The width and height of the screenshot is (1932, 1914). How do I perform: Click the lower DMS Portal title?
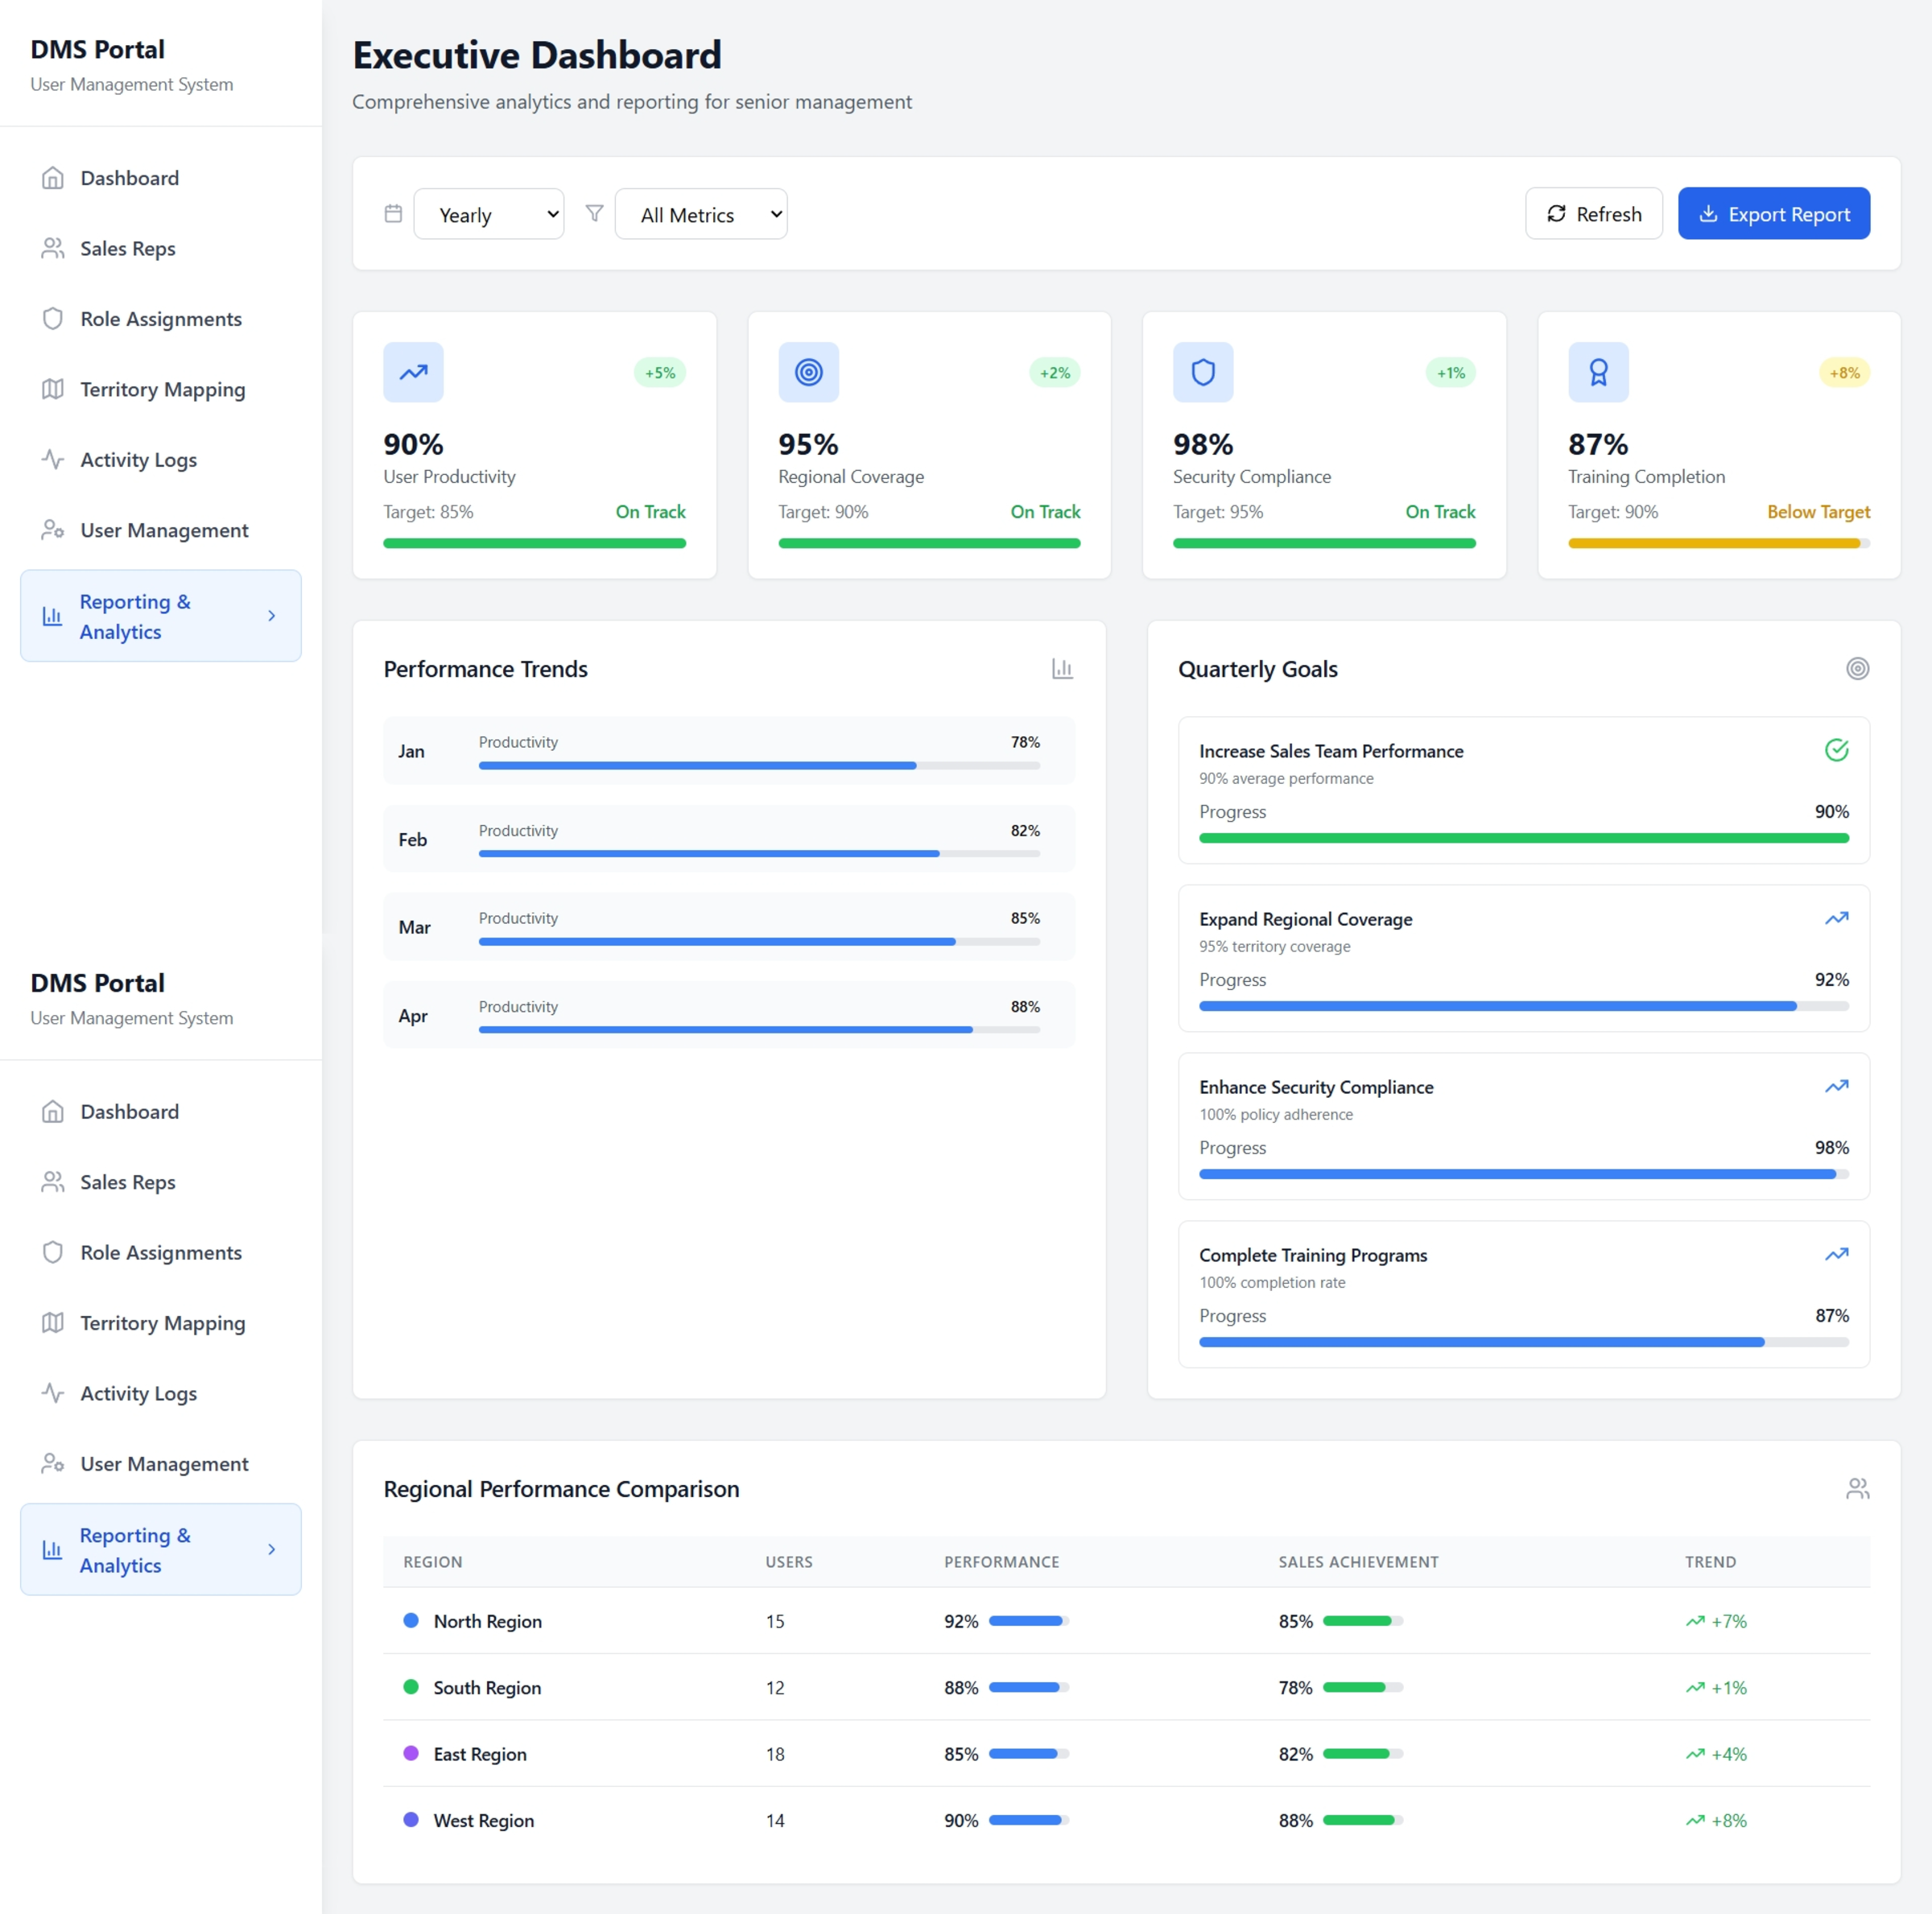[98, 983]
